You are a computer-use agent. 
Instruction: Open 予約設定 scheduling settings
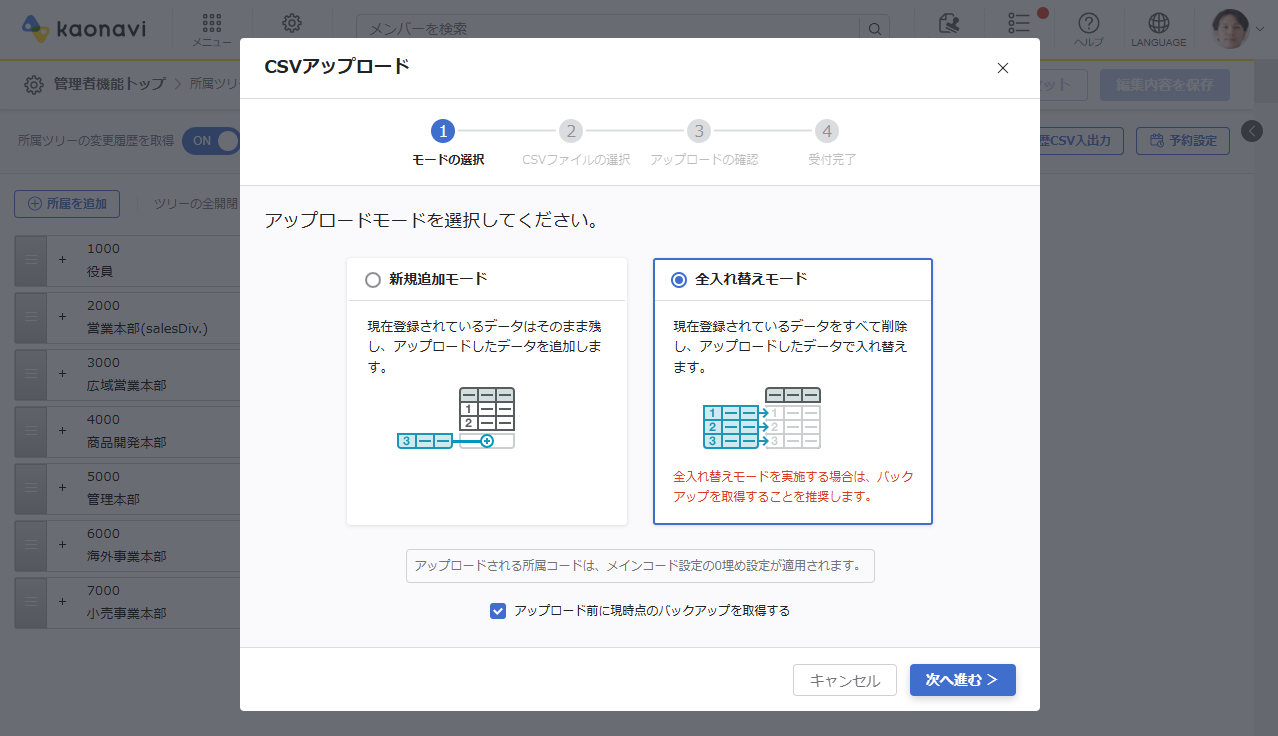pos(1182,140)
